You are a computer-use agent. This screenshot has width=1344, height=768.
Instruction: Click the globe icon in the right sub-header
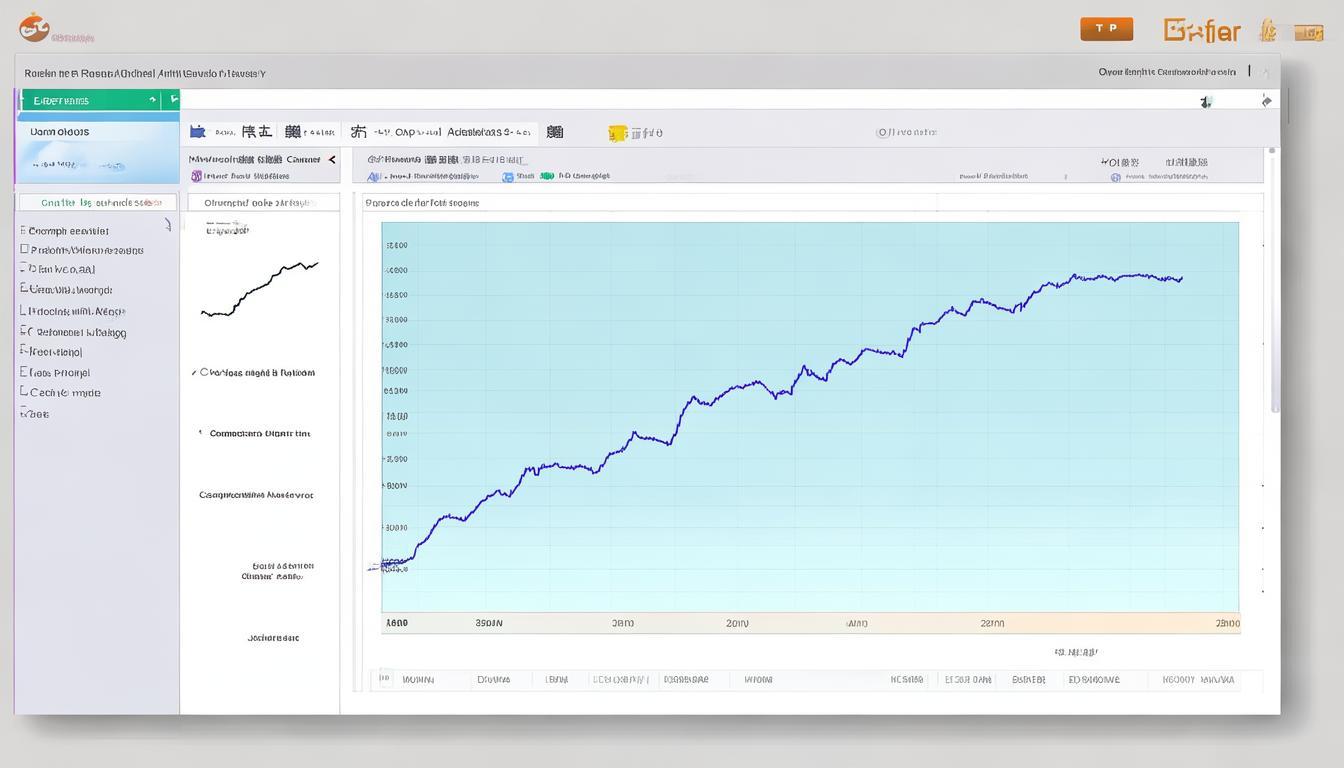point(1115,177)
